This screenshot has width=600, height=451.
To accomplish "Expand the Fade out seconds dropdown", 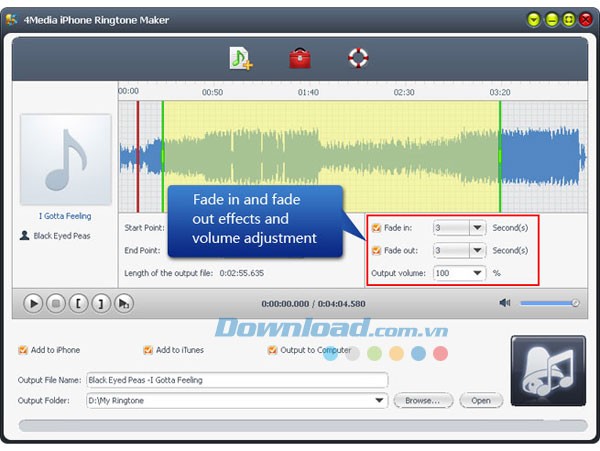I will point(477,251).
